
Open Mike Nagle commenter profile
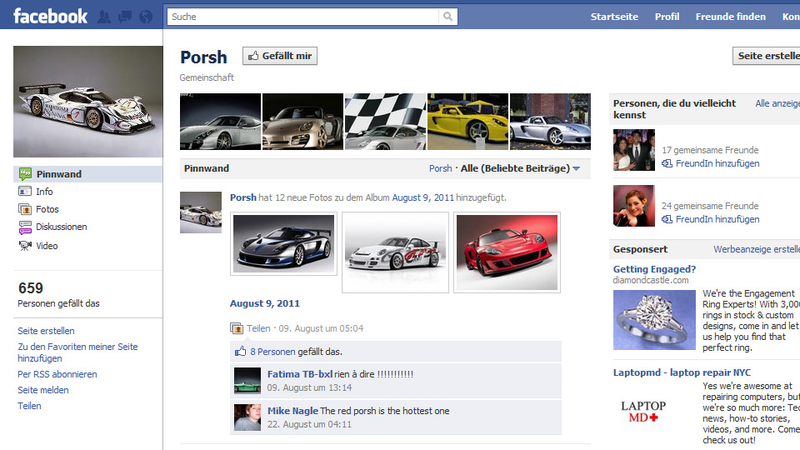(x=293, y=411)
